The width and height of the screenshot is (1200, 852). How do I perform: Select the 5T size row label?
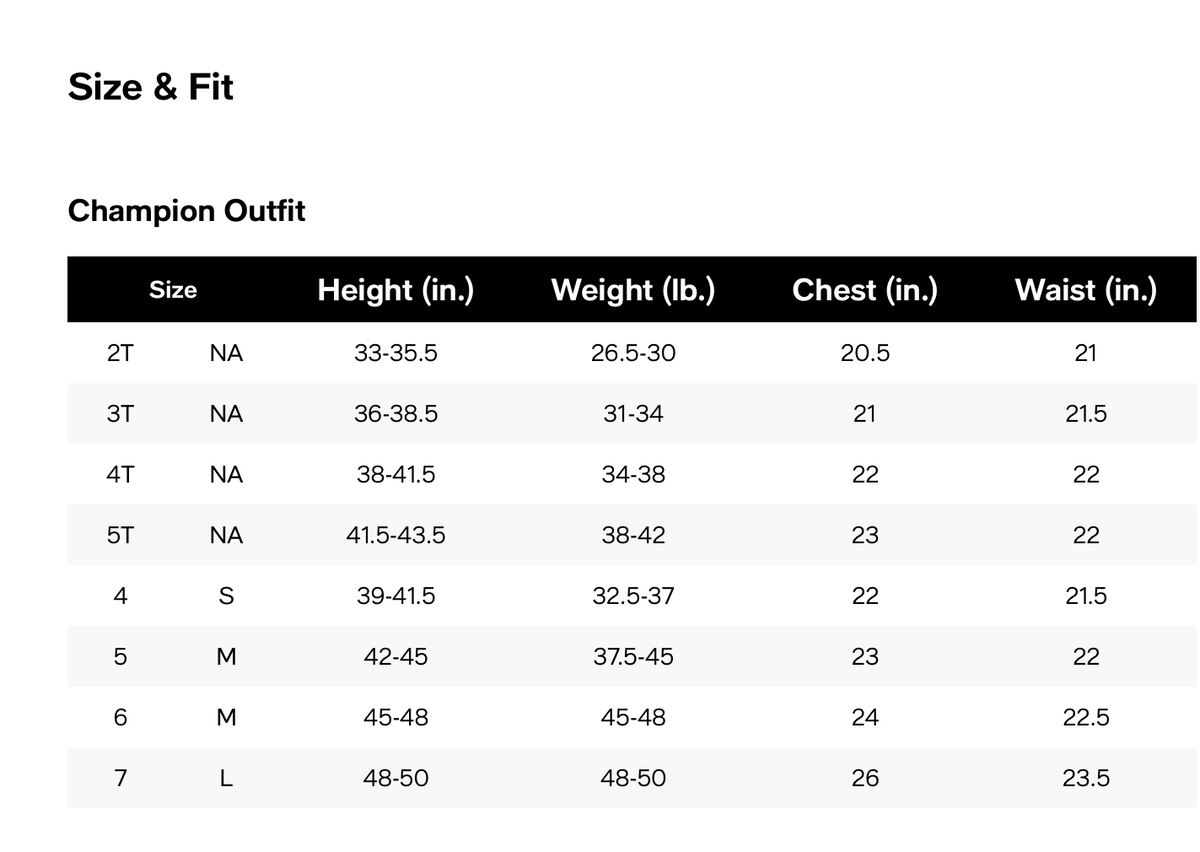coord(120,535)
